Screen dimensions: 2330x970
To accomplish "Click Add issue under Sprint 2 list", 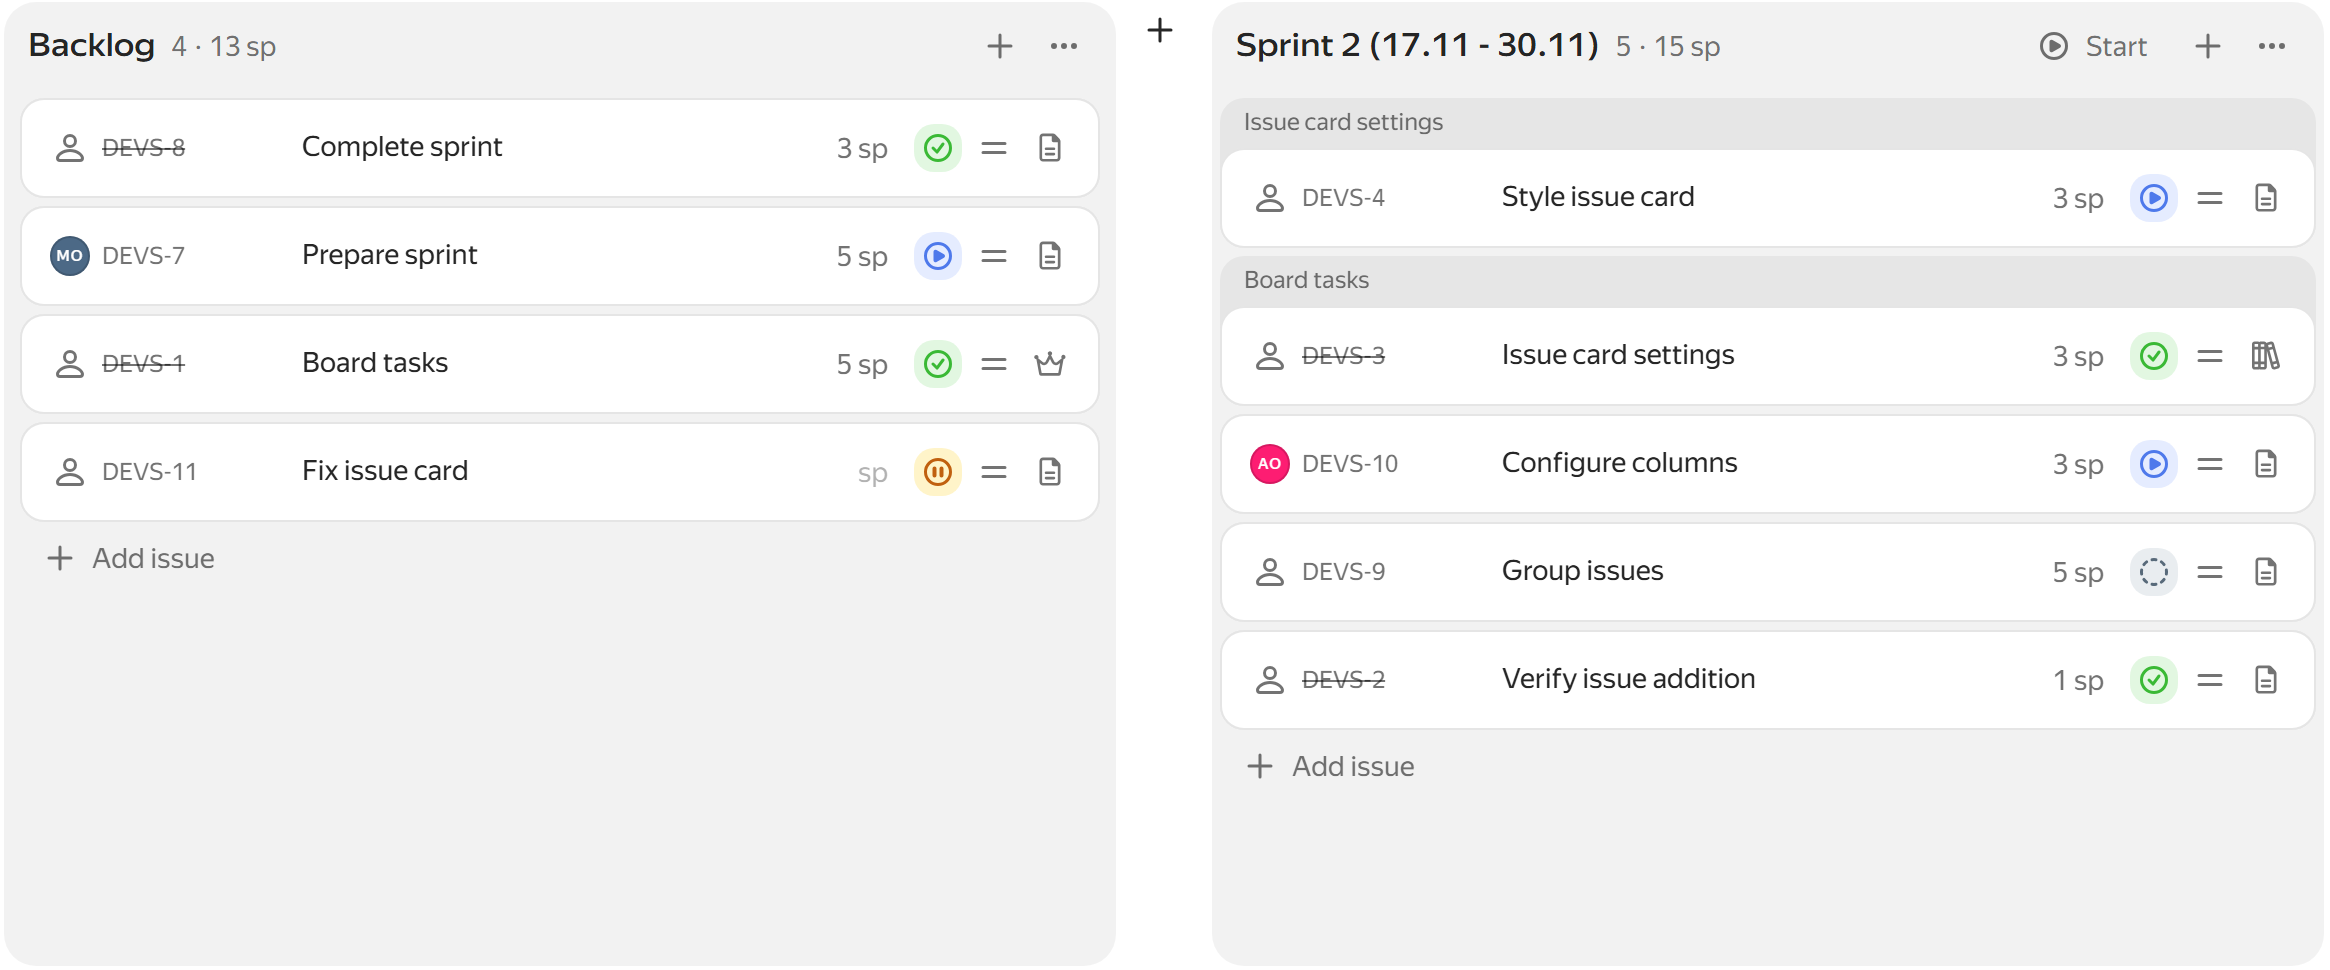I will 1331,766.
